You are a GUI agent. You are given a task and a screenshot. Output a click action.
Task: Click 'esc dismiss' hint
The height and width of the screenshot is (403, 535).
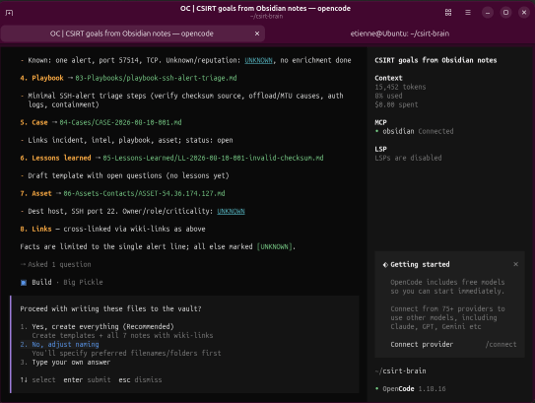(140, 379)
